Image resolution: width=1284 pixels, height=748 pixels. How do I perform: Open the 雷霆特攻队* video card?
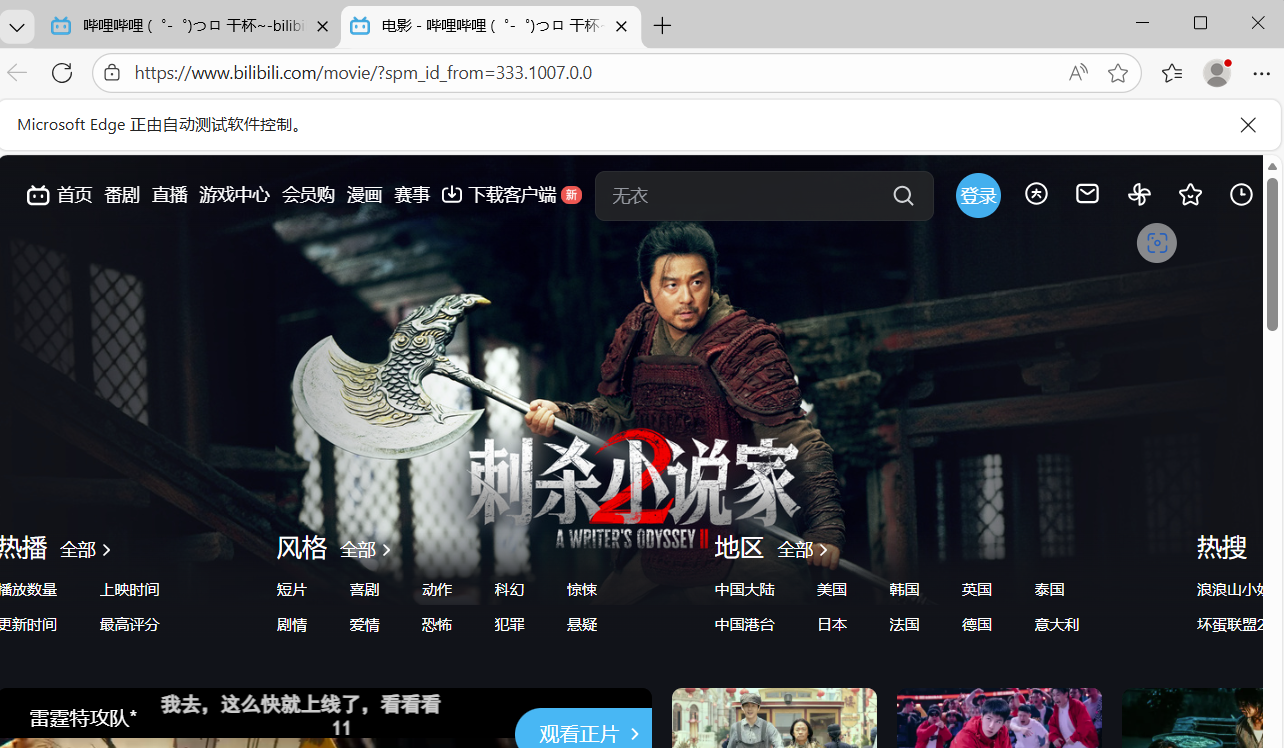tap(326, 718)
